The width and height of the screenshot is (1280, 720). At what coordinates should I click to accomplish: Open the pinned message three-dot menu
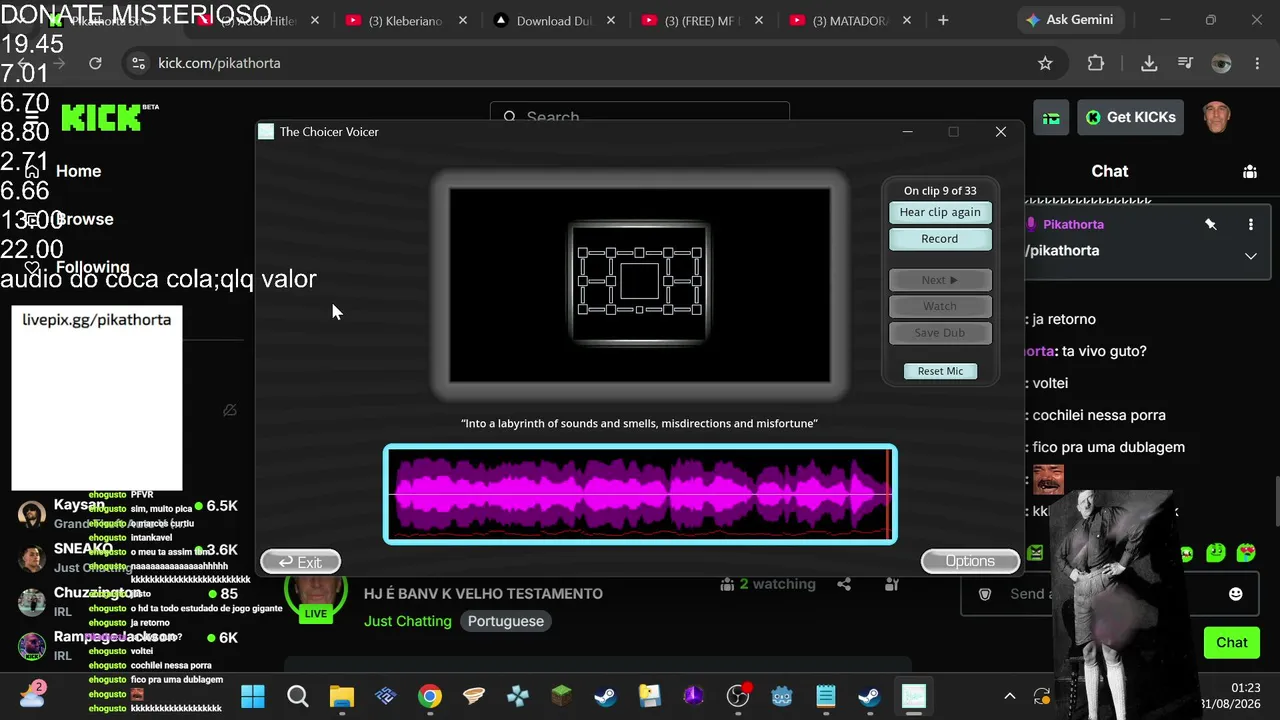(1250, 225)
